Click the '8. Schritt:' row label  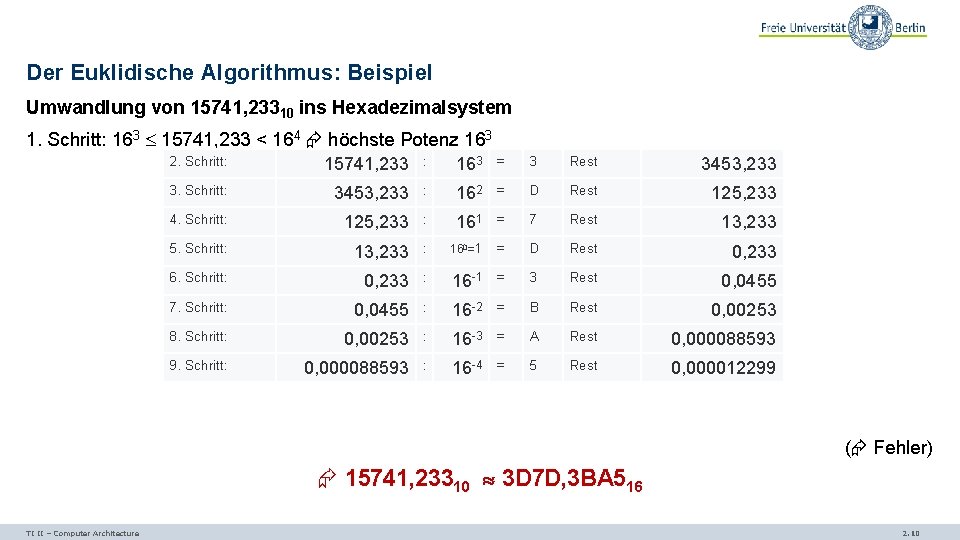coord(198,336)
